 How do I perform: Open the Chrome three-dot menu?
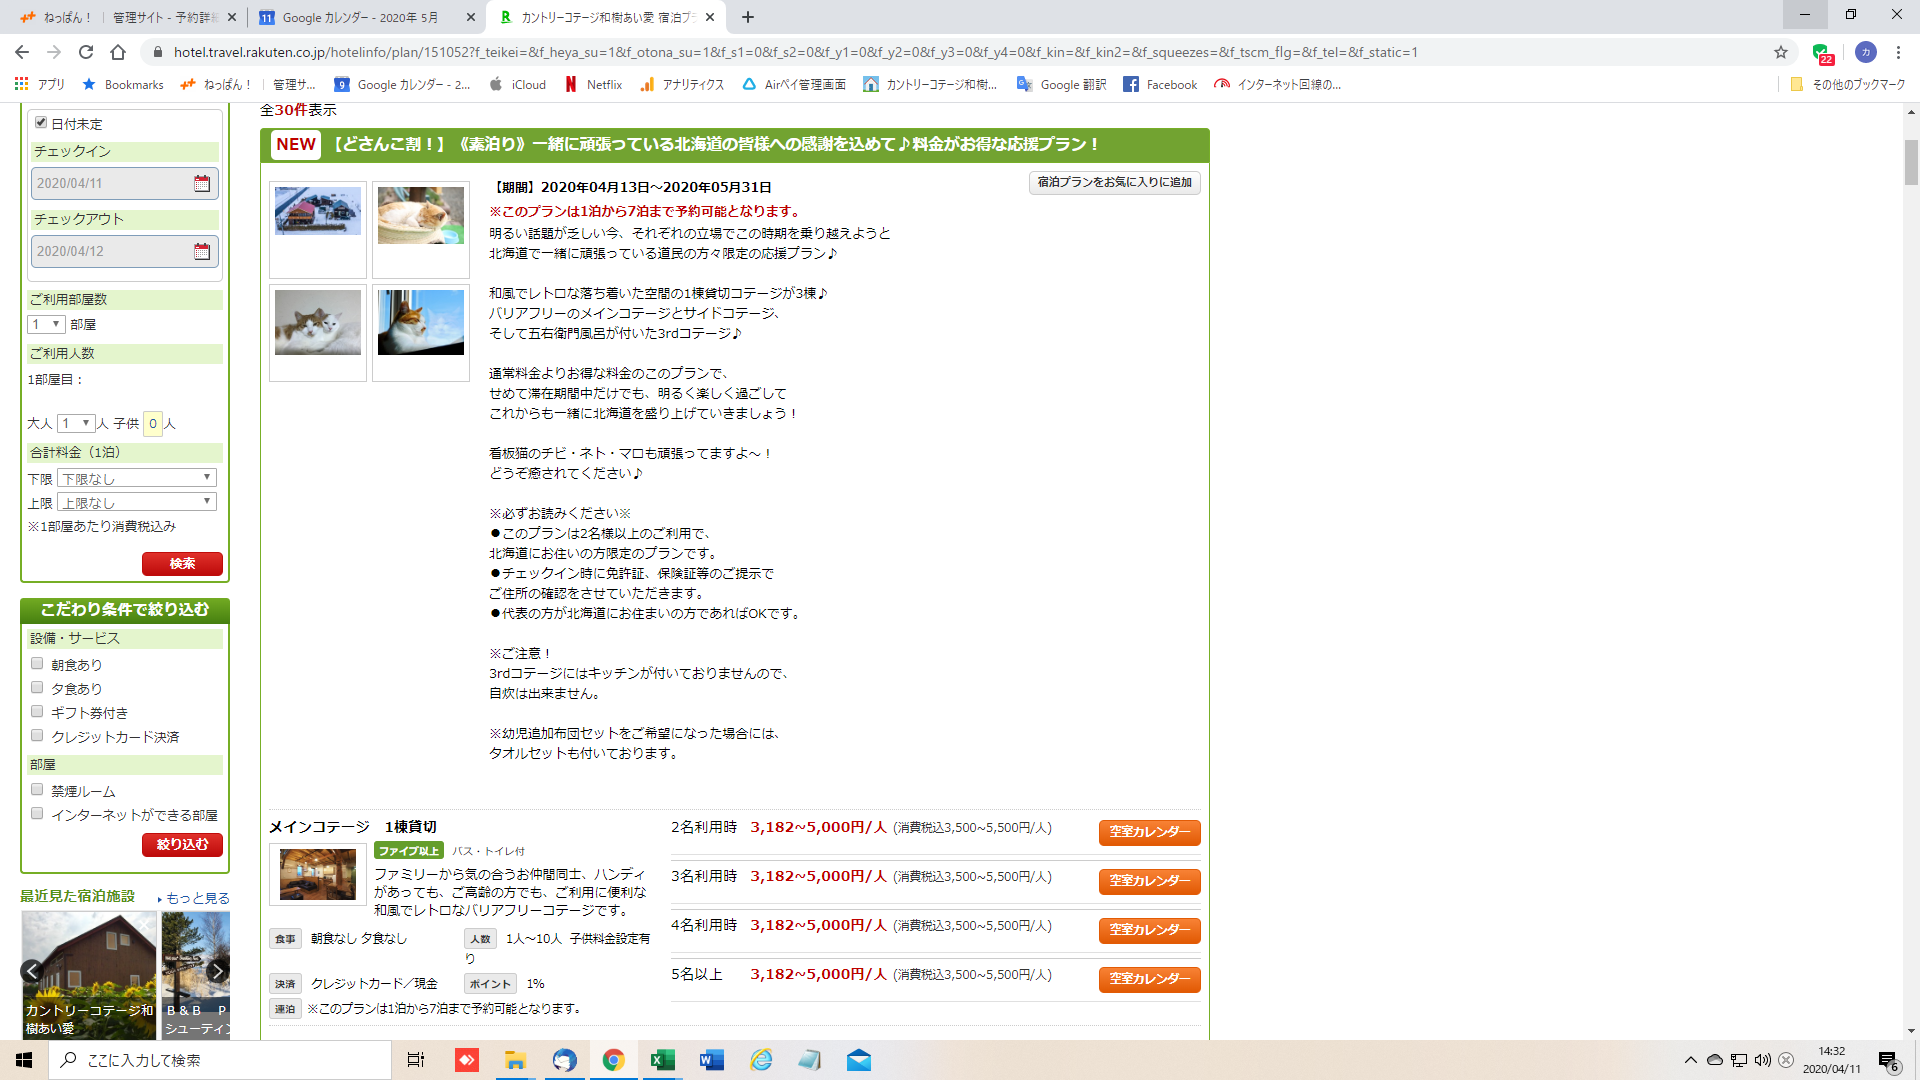(x=1898, y=52)
